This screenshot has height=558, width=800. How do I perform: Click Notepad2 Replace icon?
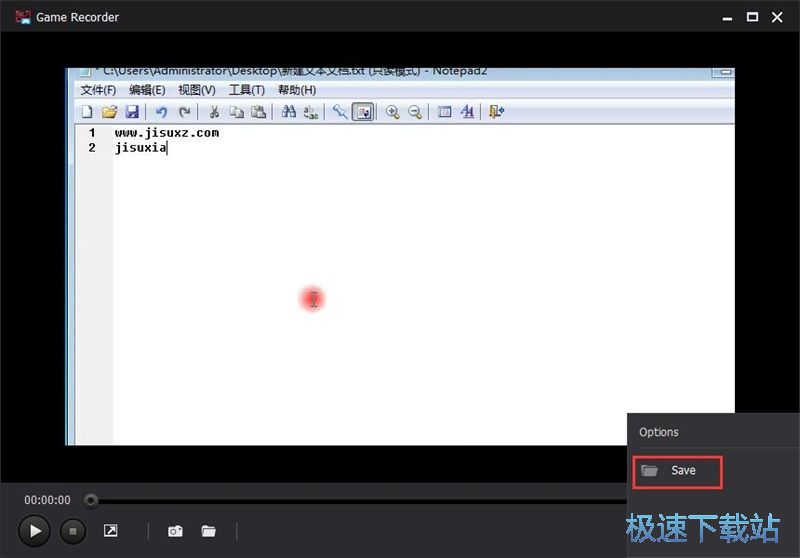311,112
